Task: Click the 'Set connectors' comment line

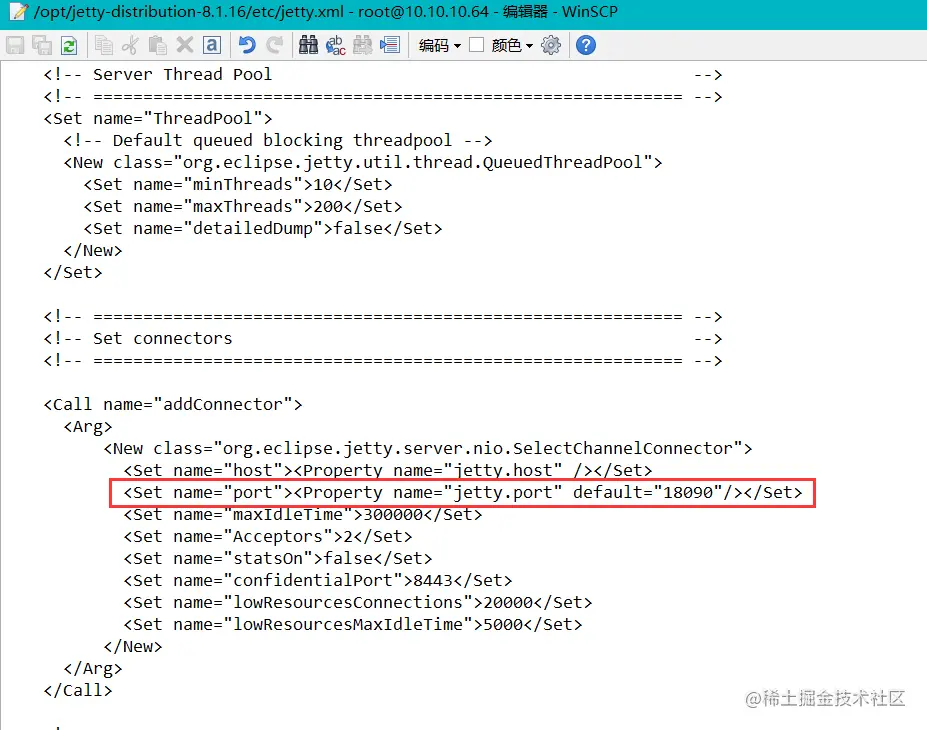Action: point(383,339)
